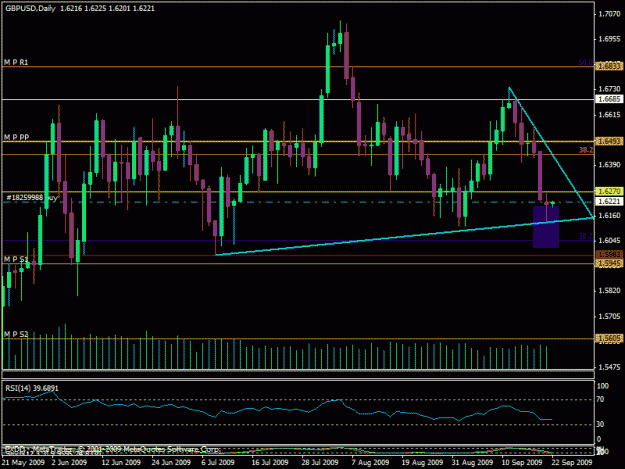Click the 28 Jul 2009 date label
Screen dimensions: 625x469
click(x=320, y=463)
